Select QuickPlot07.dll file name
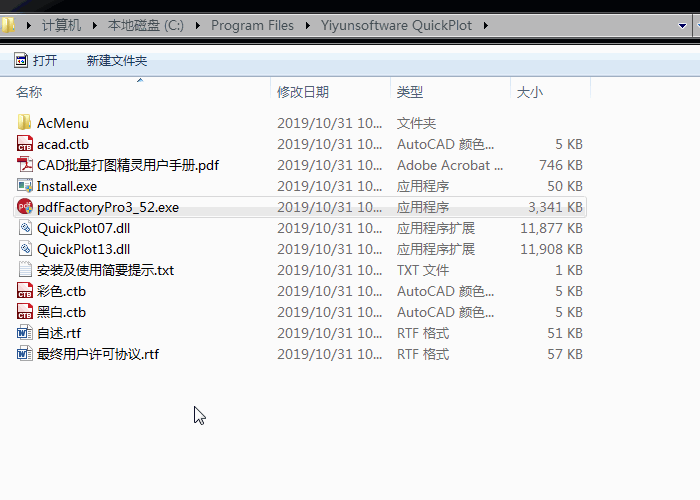 click(x=83, y=228)
